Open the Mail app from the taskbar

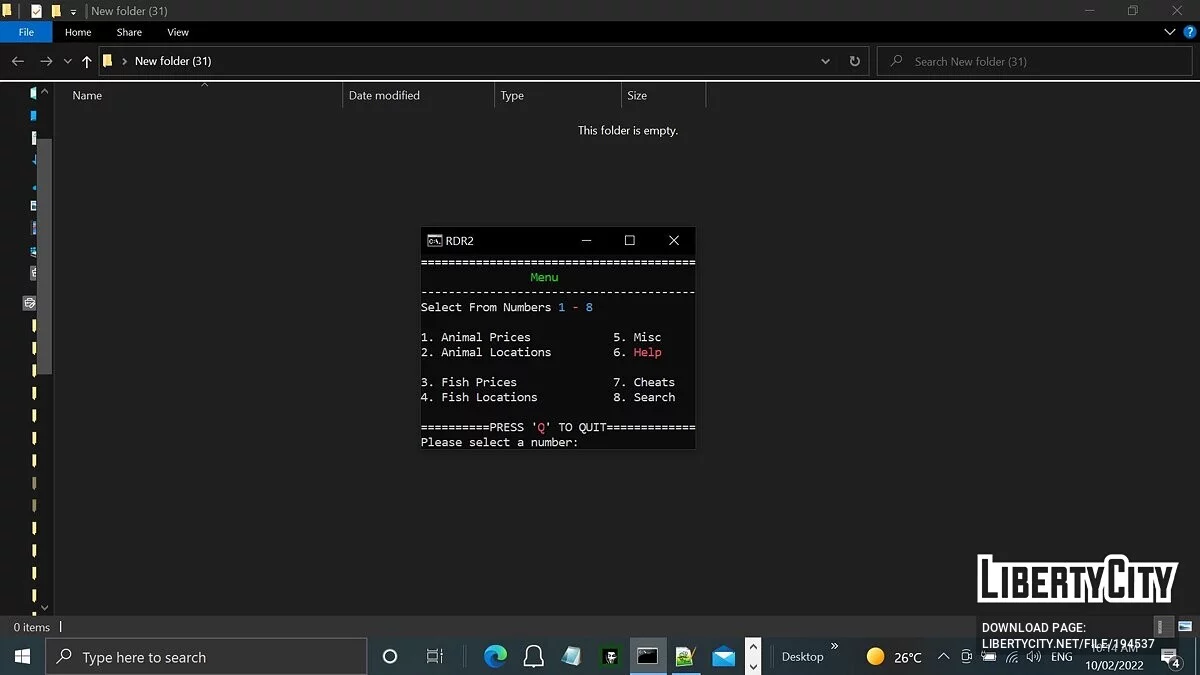click(x=724, y=656)
